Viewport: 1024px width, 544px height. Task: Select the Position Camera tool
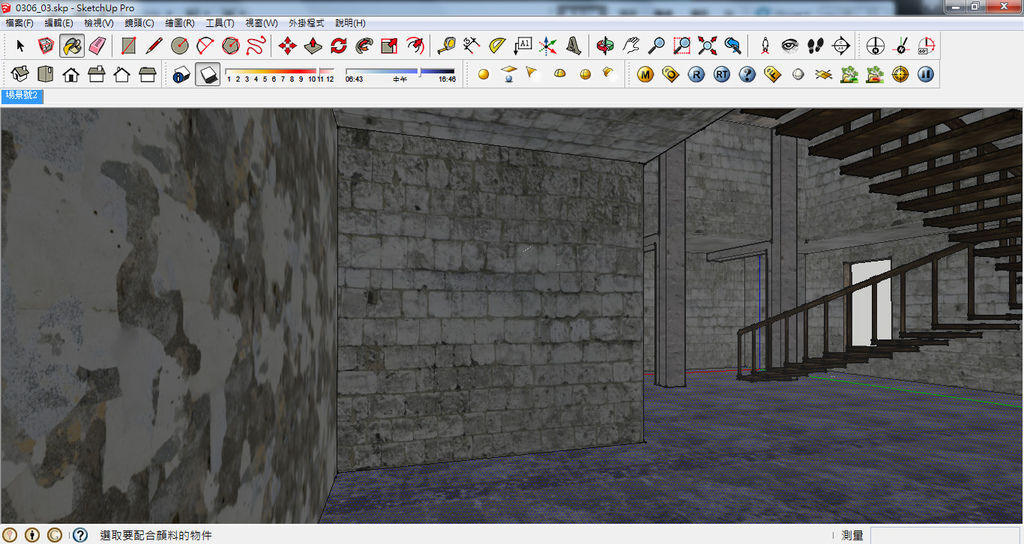point(765,46)
